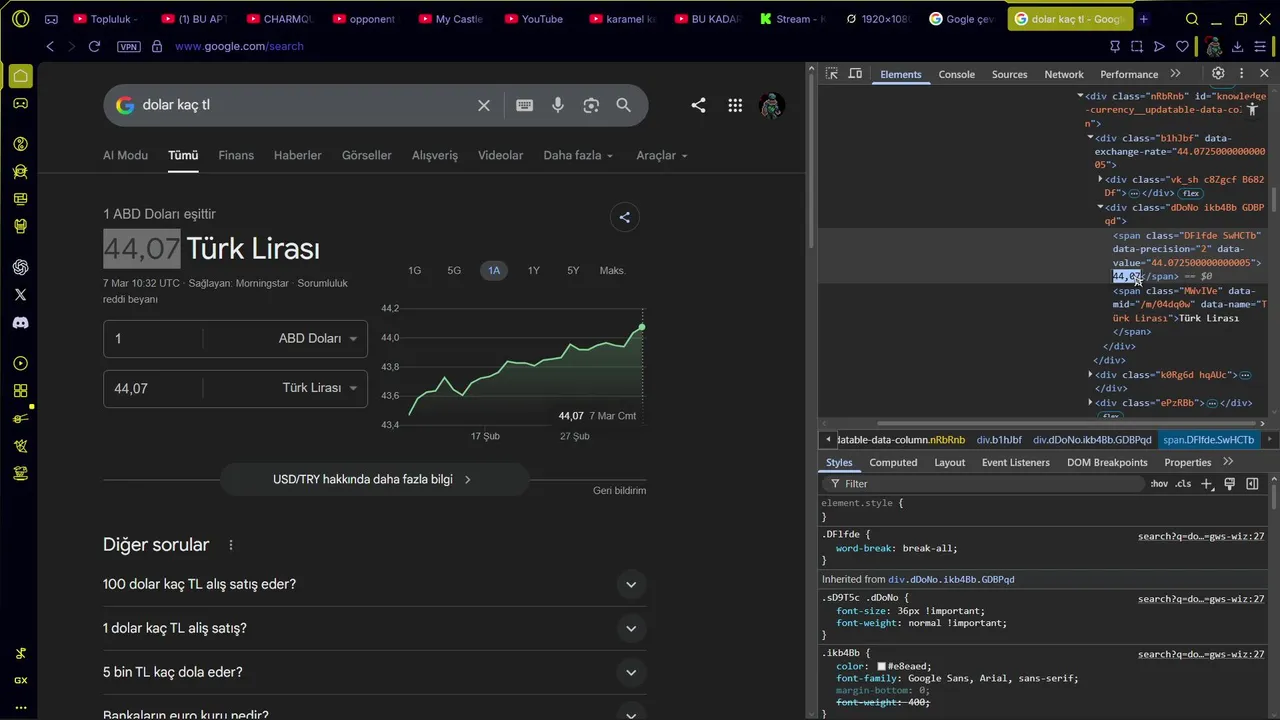The height and width of the screenshot is (720, 1280).
Task: Click the magnifier search button
Action: (623, 105)
